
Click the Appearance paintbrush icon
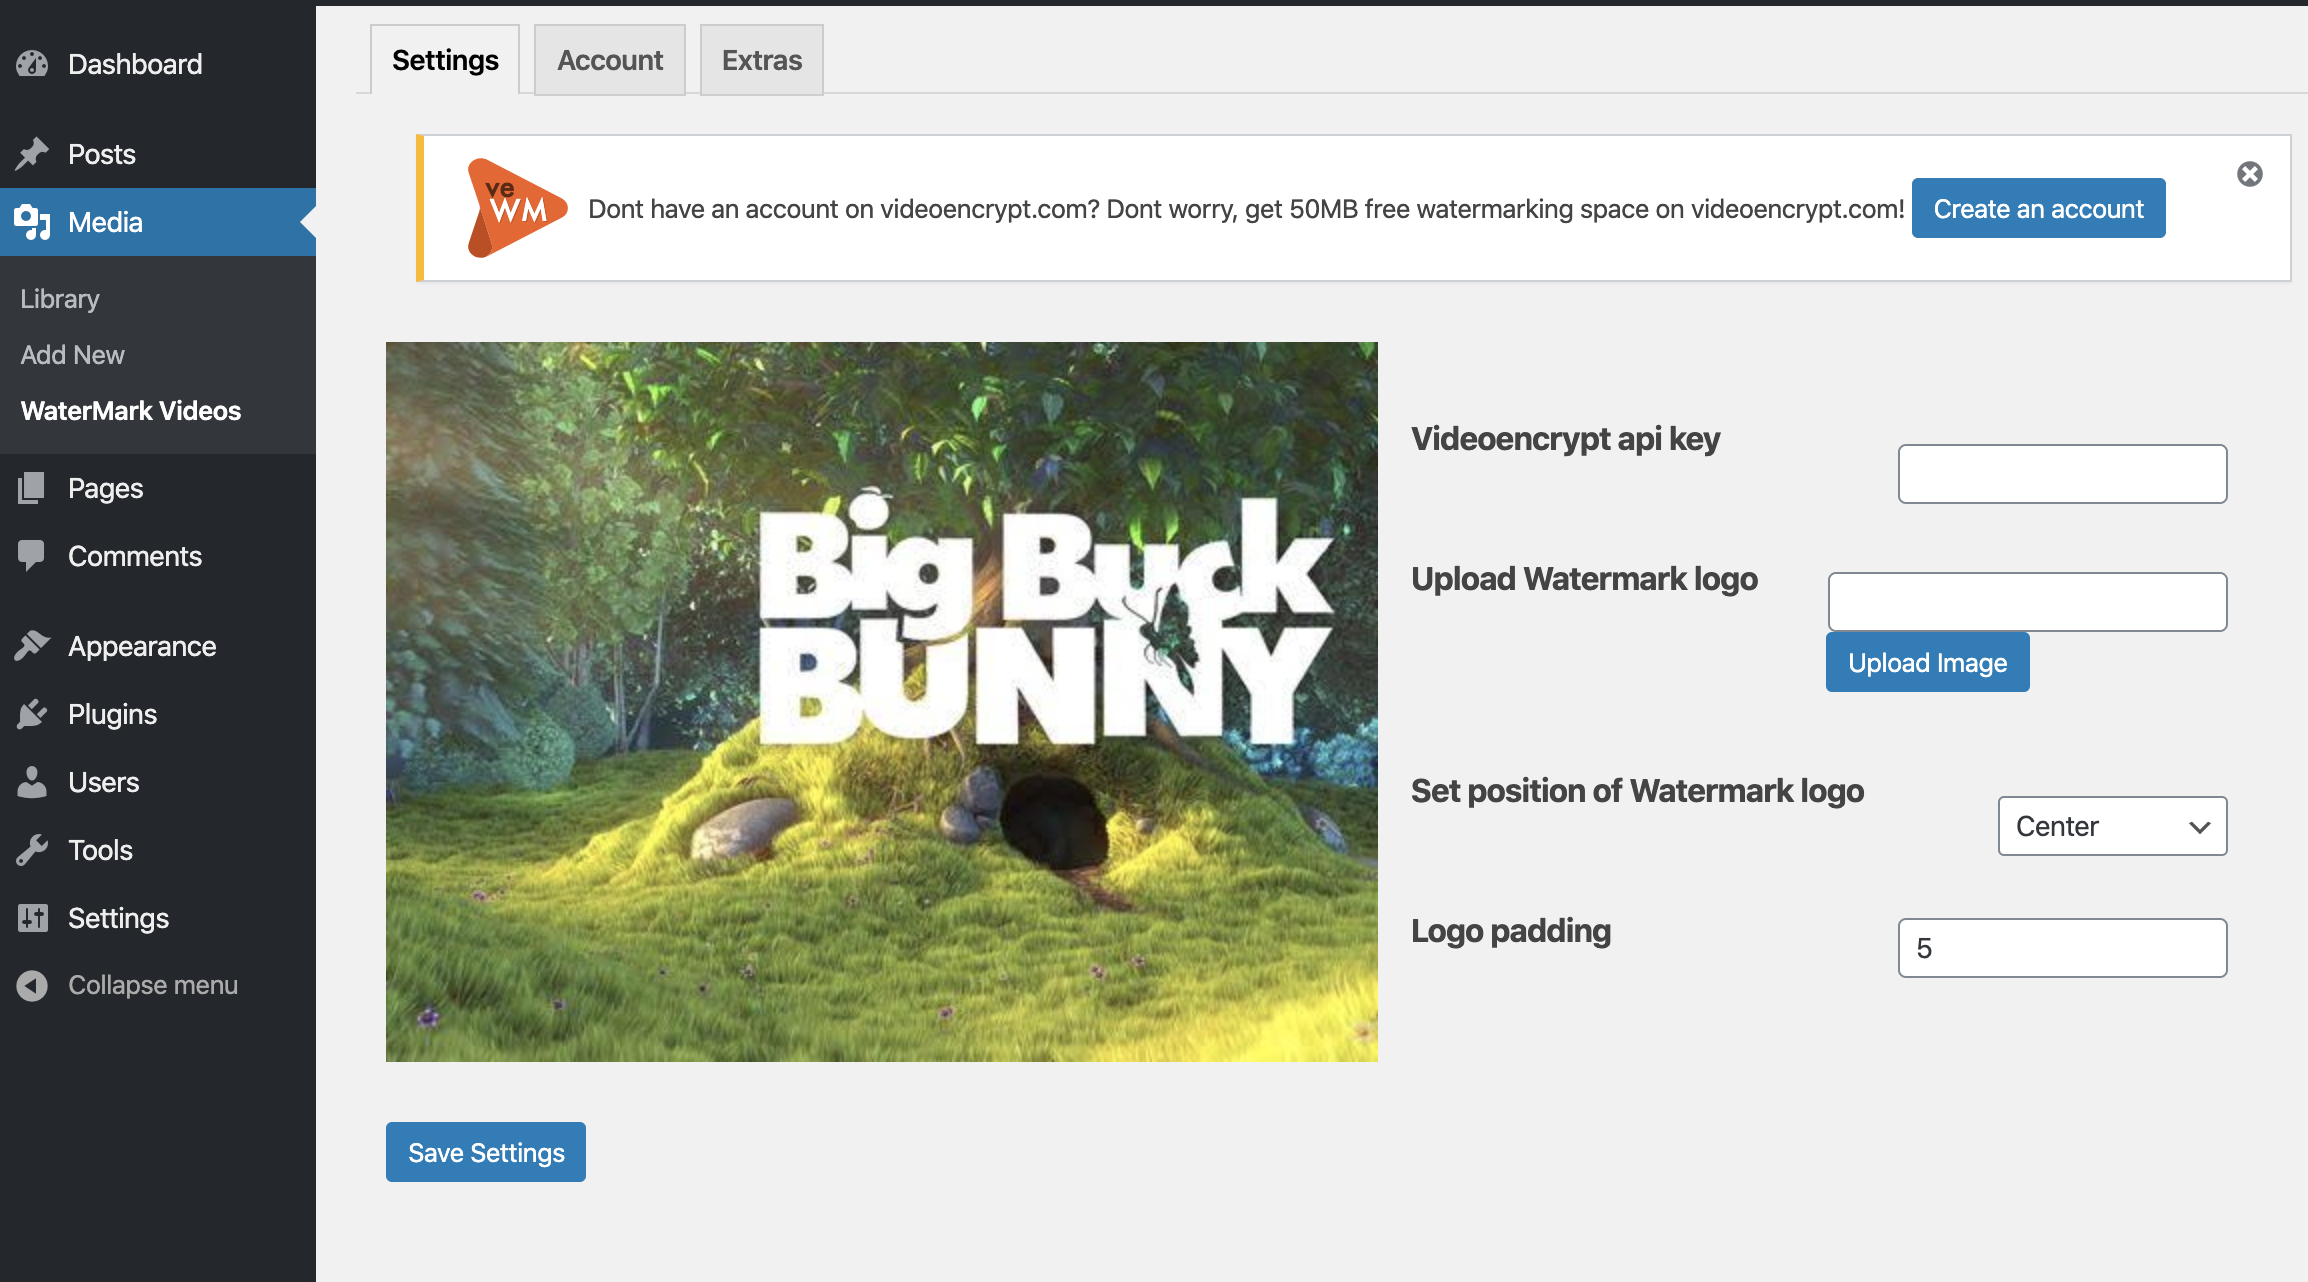(x=32, y=646)
